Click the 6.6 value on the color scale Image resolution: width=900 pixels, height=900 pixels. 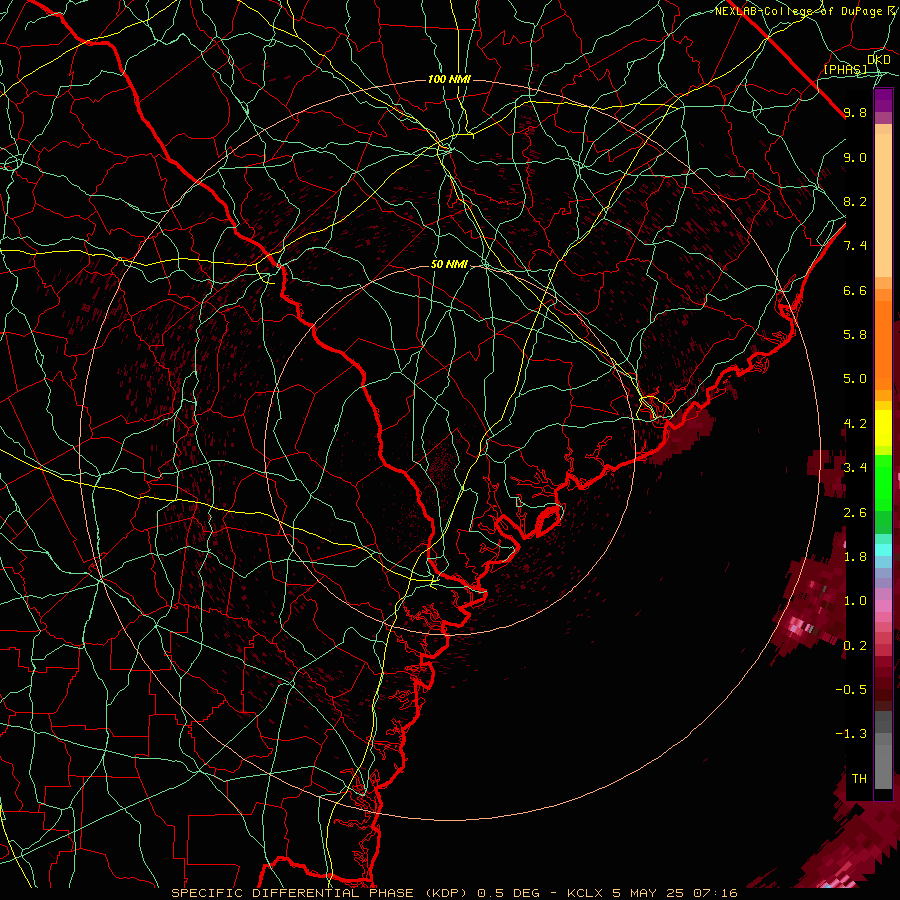(x=855, y=290)
